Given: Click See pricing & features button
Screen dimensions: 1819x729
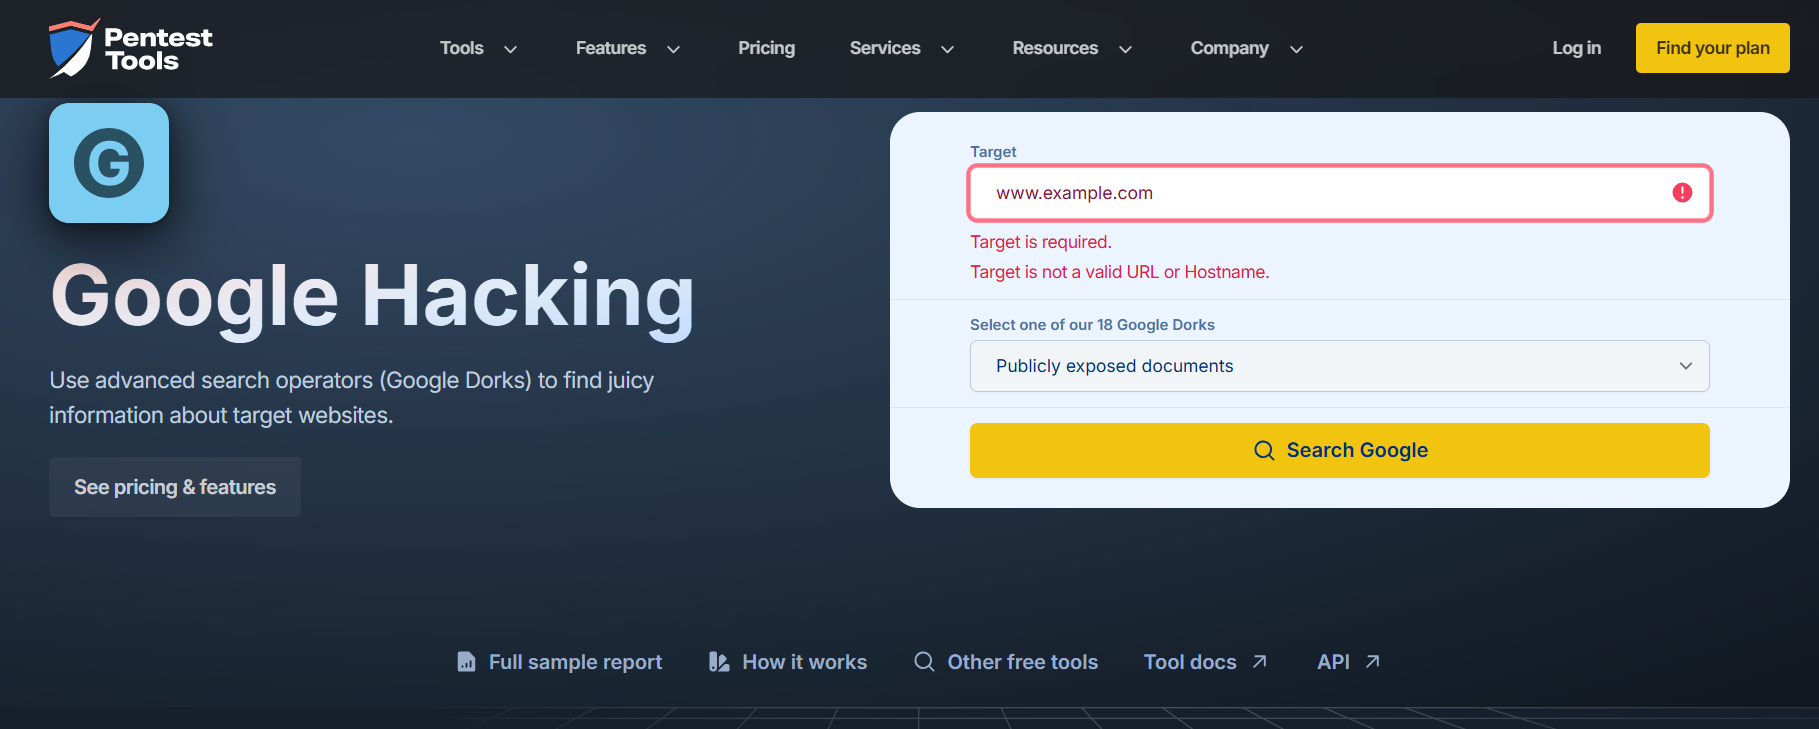Looking at the screenshot, I should pos(175,487).
